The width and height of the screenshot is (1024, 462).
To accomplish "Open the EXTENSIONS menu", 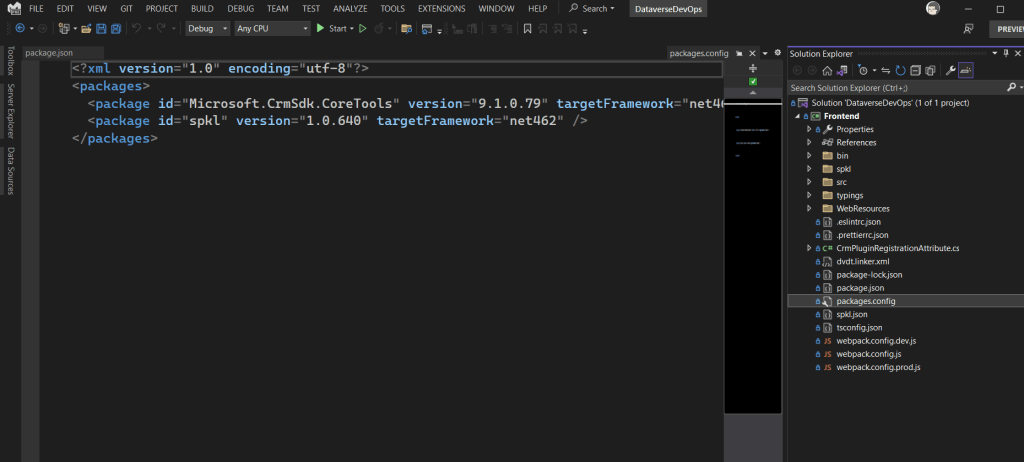I will (x=441, y=8).
